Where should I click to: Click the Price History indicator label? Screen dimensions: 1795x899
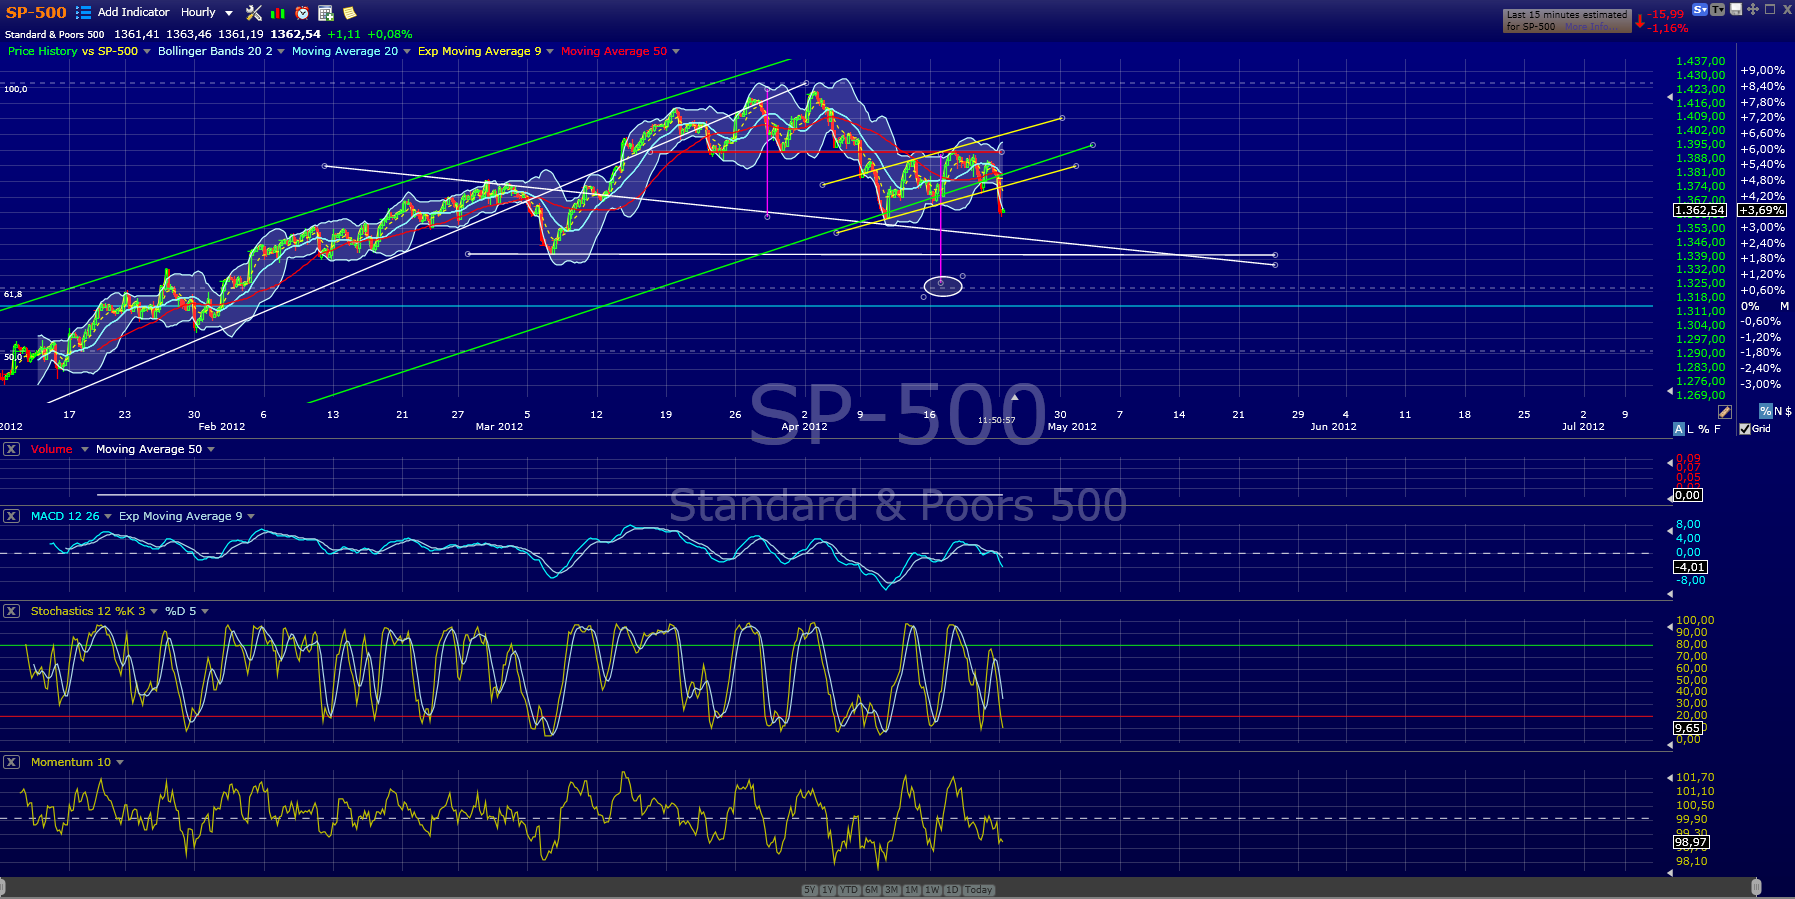(42, 51)
